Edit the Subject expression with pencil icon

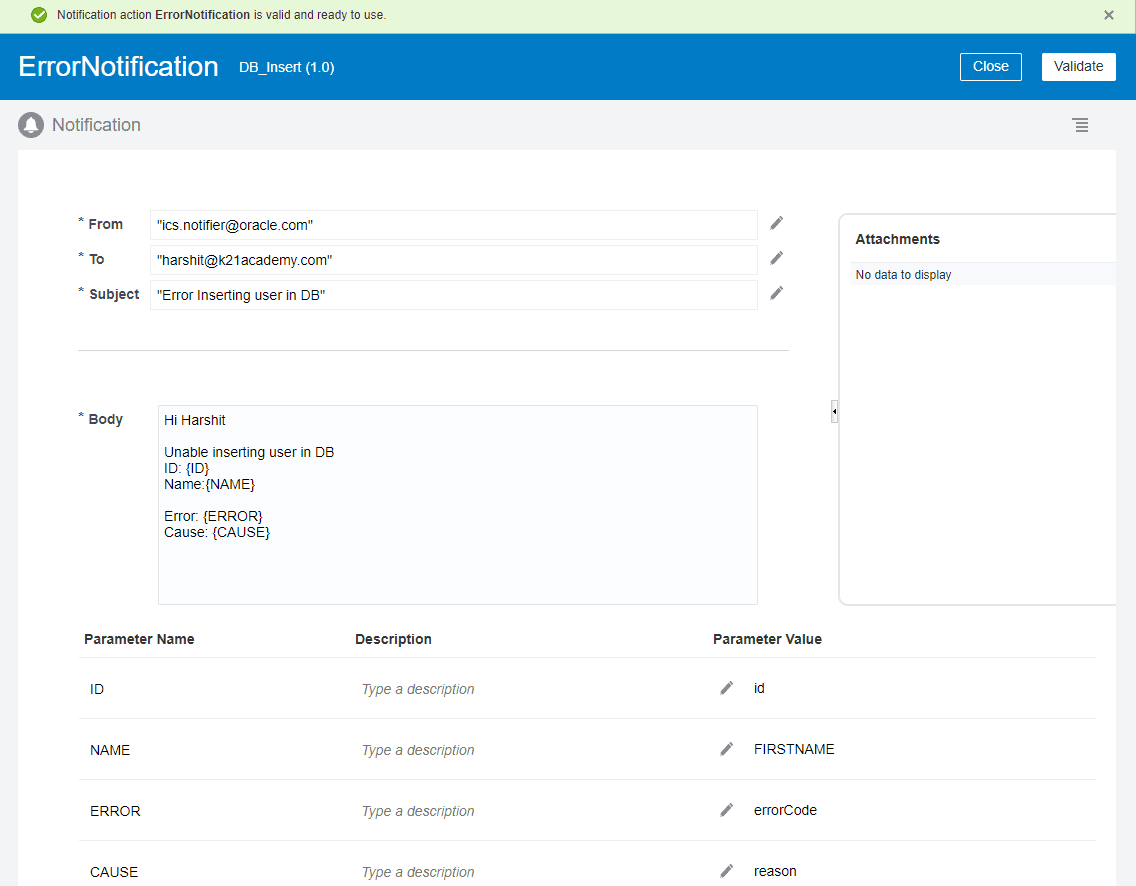click(x=776, y=293)
